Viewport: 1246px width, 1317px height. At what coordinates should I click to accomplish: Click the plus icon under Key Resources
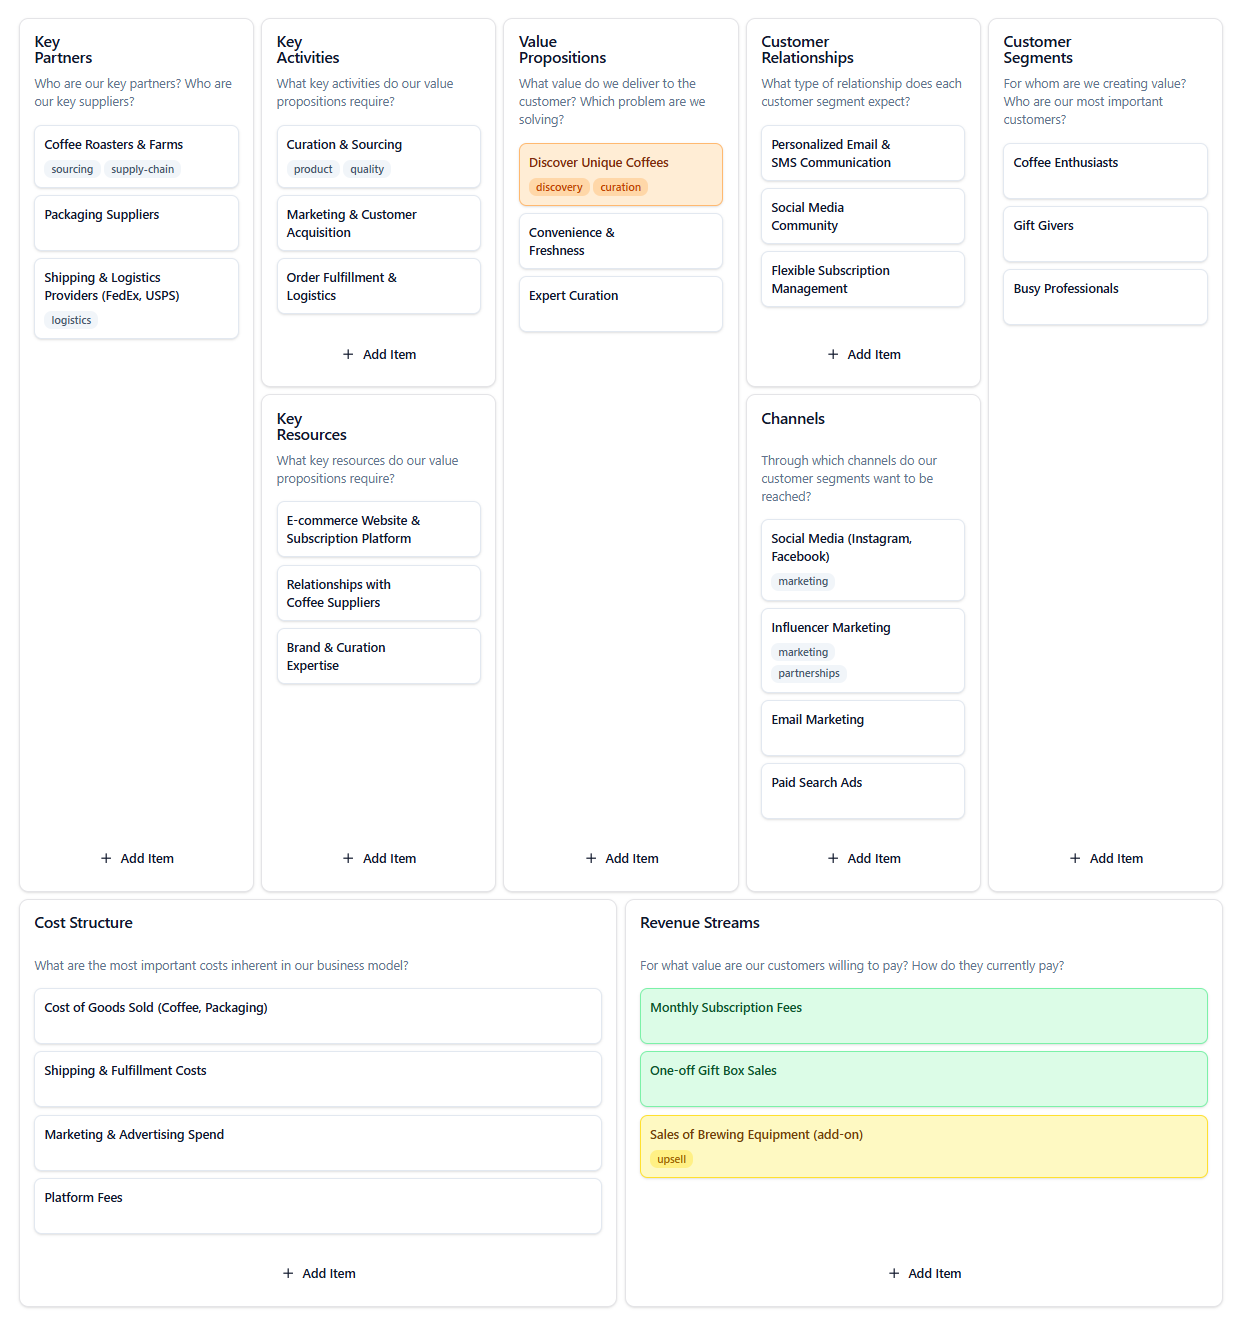point(348,858)
